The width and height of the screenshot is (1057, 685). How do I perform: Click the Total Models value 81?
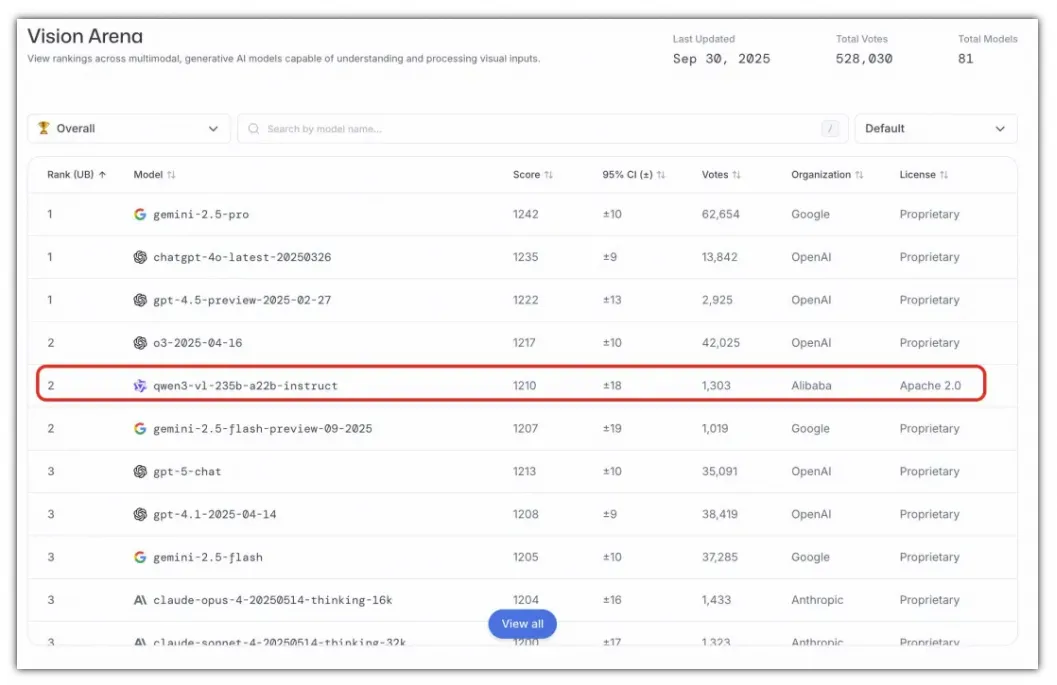(965, 59)
